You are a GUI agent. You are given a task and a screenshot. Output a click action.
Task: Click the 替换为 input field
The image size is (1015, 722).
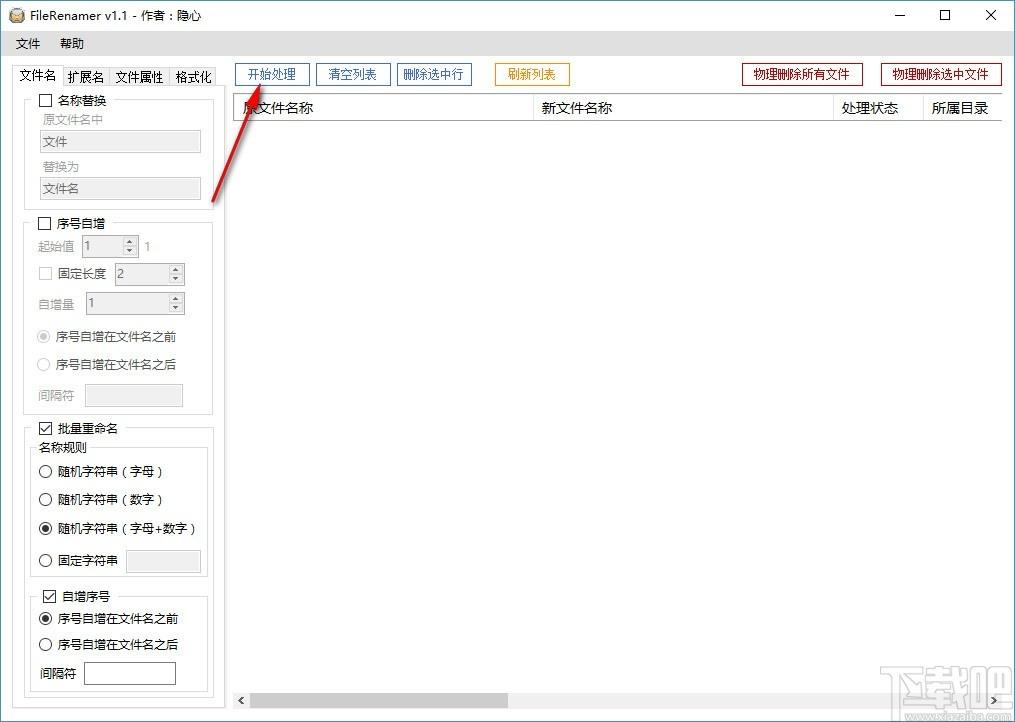click(x=120, y=188)
